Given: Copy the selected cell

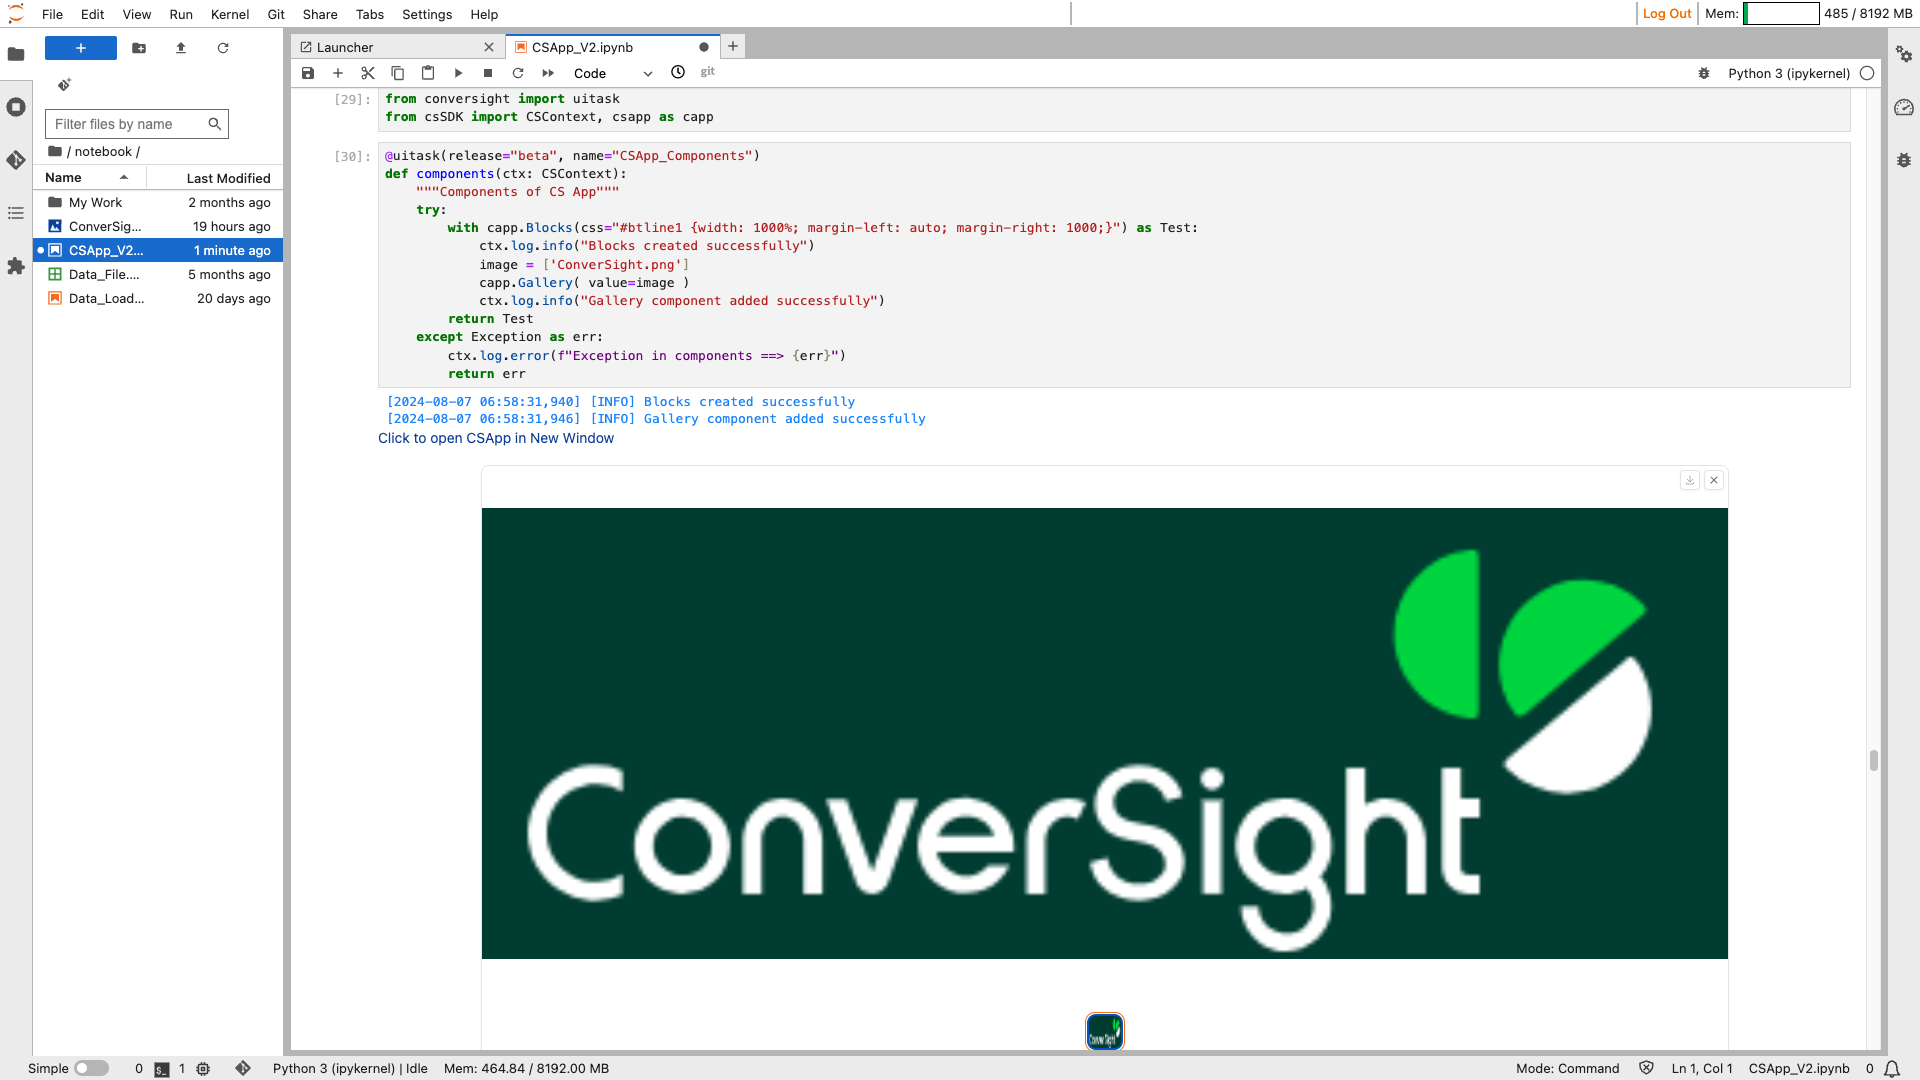Looking at the screenshot, I should click(x=398, y=73).
